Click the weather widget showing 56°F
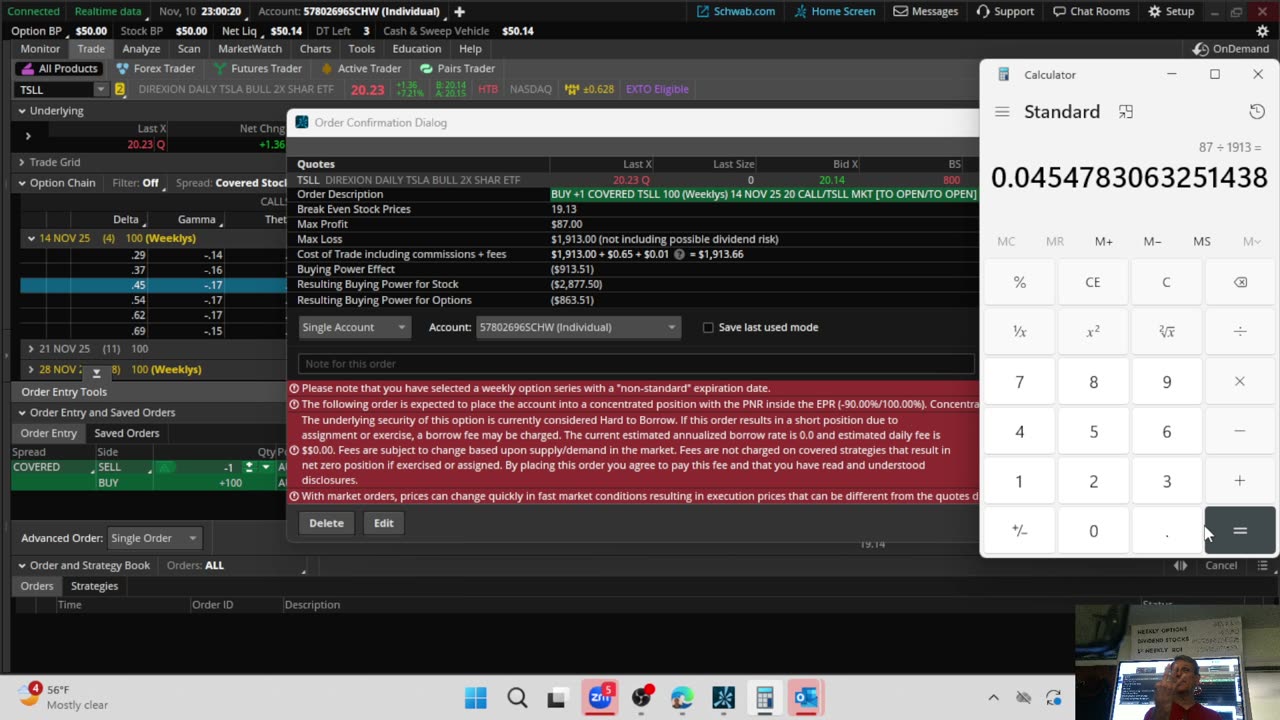 [62, 697]
